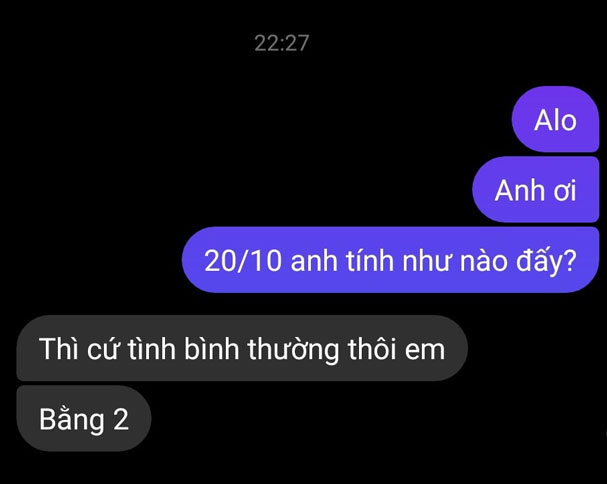Click the '20/10 anh tính như nào đấy?' message
Screen dimensions: 607x484
click(391, 260)
